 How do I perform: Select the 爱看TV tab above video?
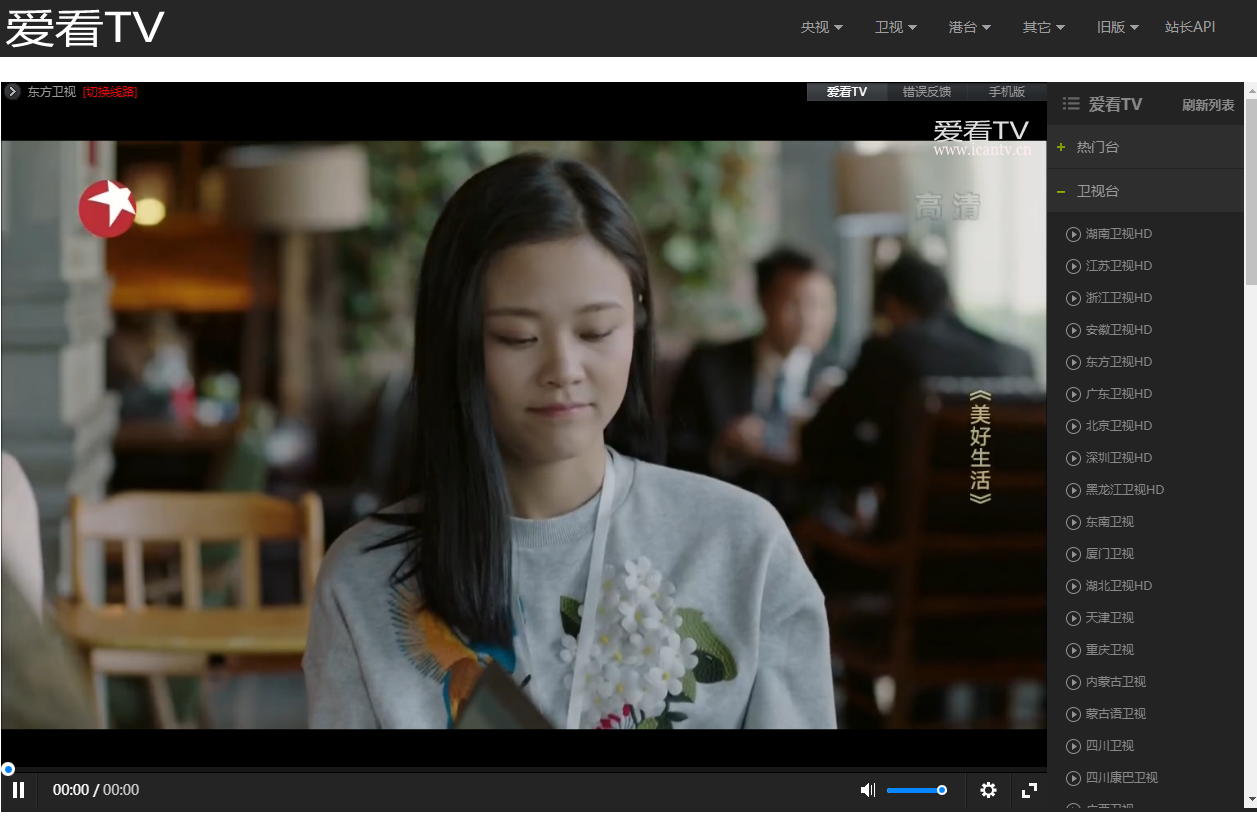point(847,92)
